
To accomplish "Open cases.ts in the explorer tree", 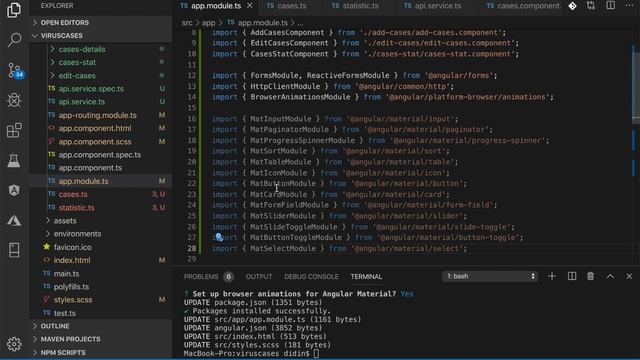I will [x=73, y=194].
